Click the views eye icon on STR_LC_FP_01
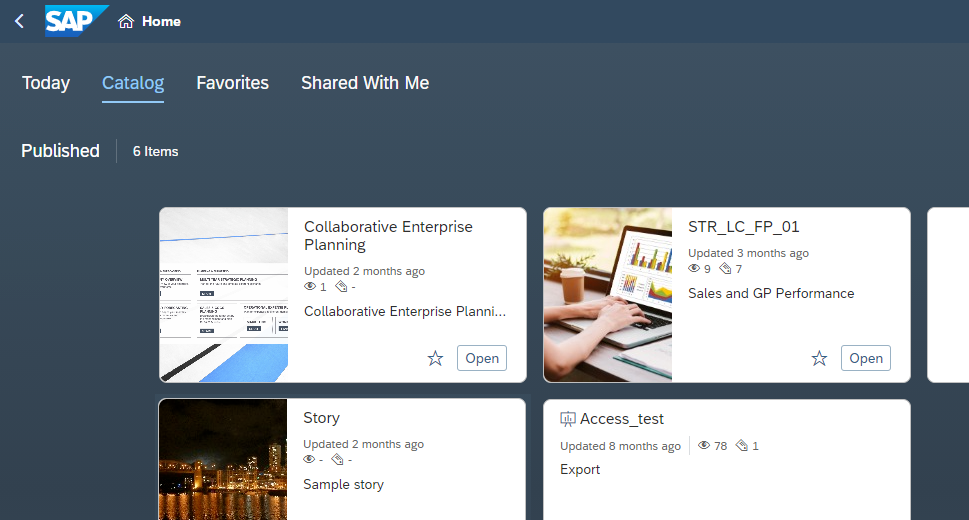 tap(694, 268)
